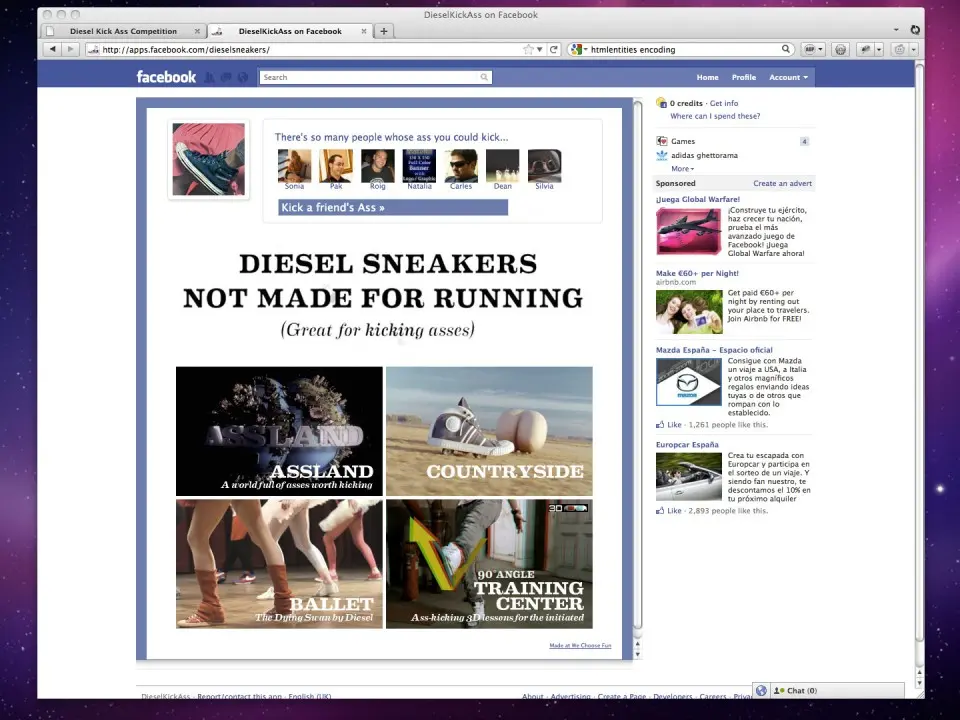The width and height of the screenshot is (960, 720).
Task: Click the pen-shaped extension toolbar icon
Action: (x=865, y=50)
